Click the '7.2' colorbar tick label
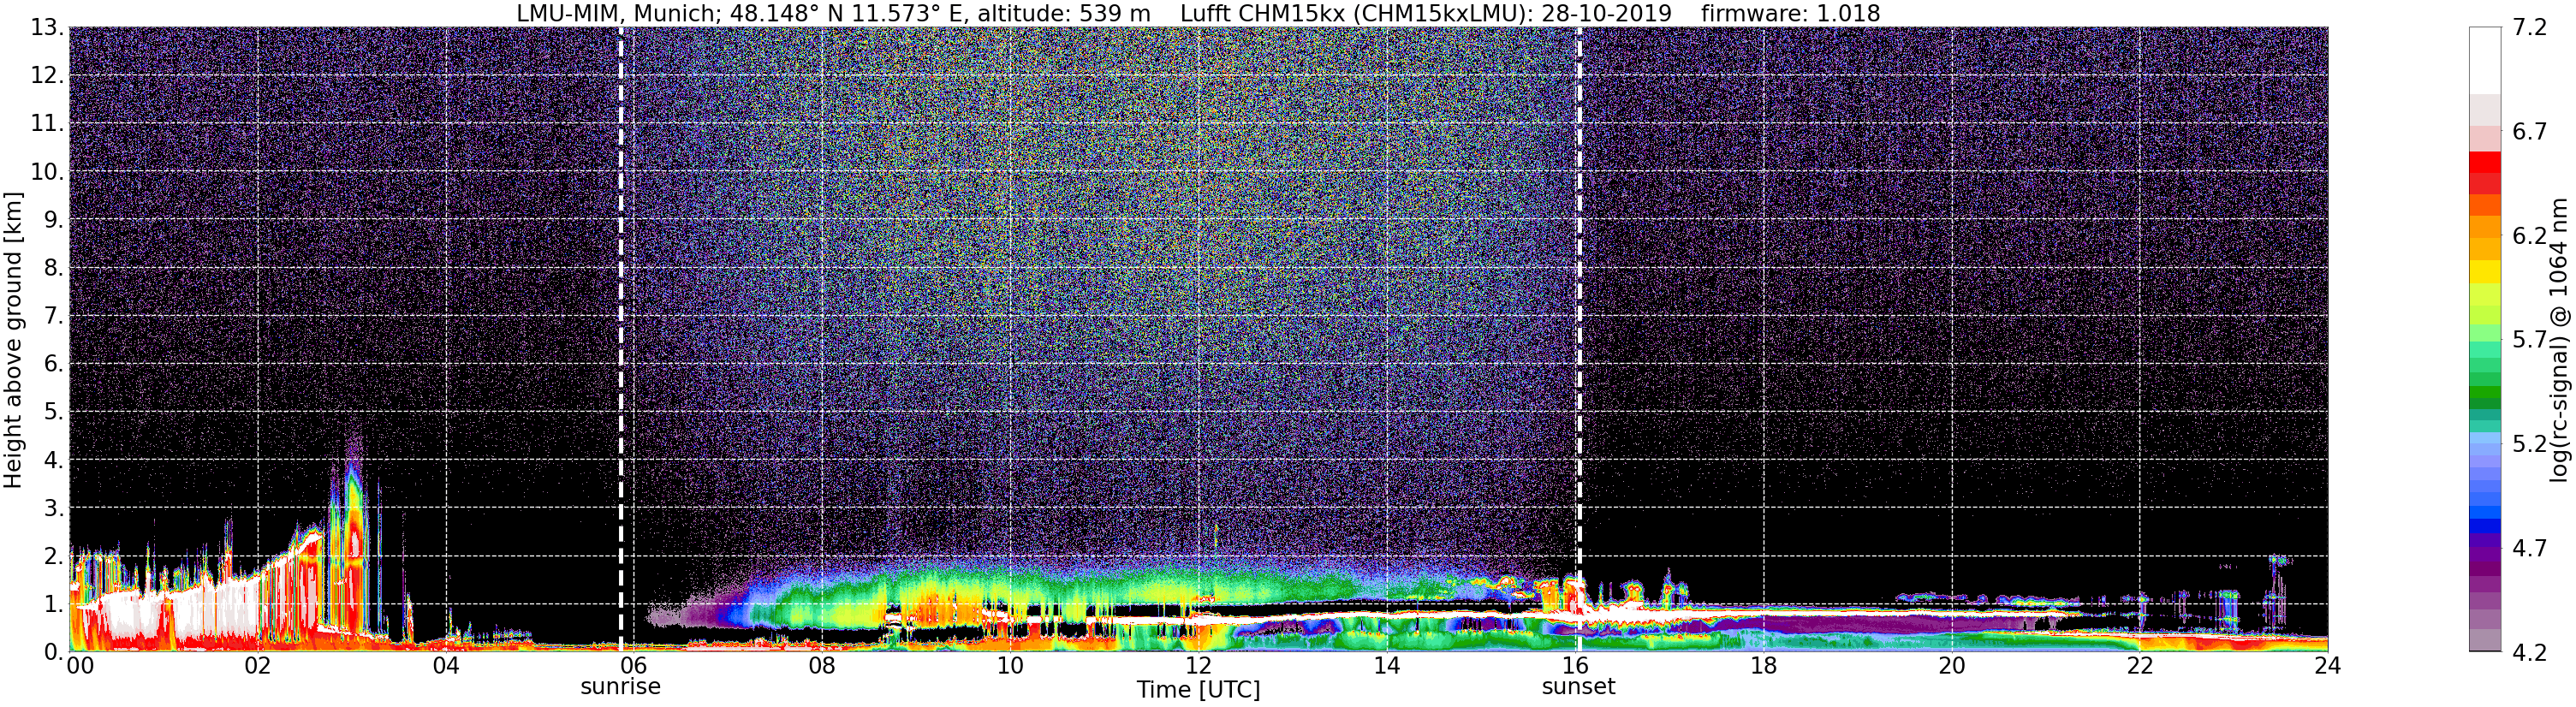Viewport: 2576px width, 707px height. coord(2529,27)
